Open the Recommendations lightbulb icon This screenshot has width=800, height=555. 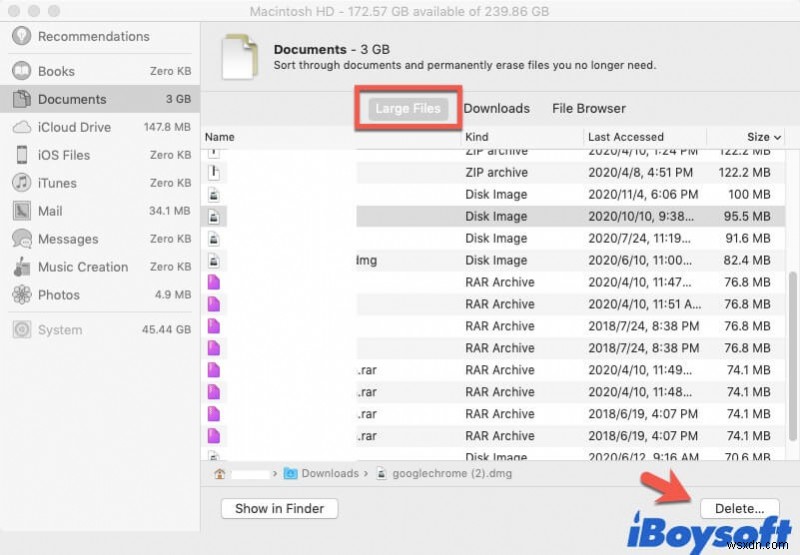pos(21,36)
